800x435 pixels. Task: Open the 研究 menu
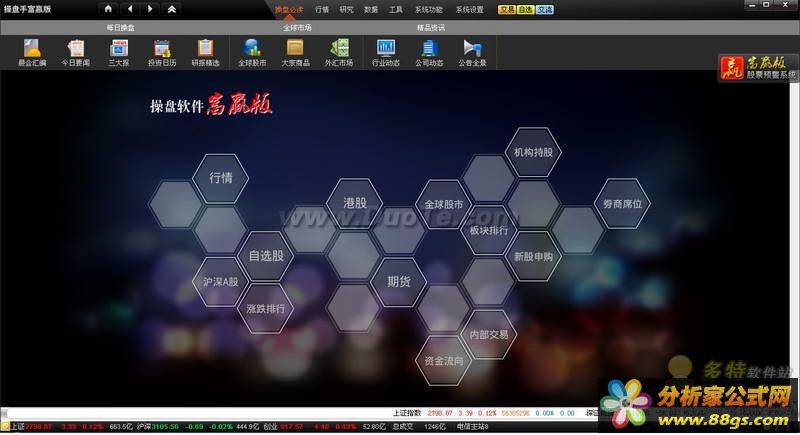(x=346, y=10)
